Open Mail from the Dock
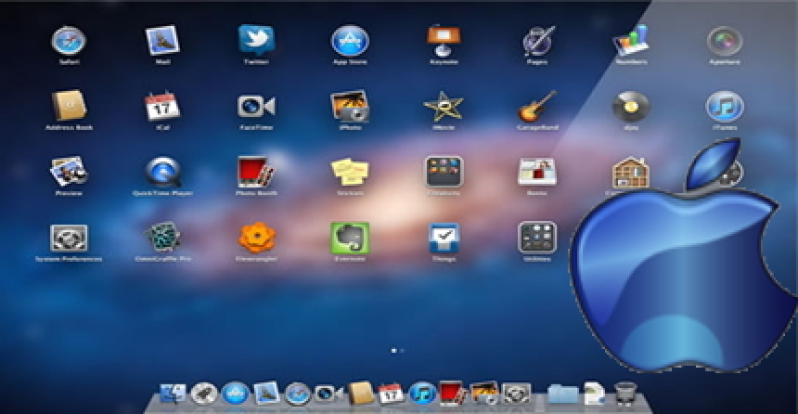The height and width of the screenshot is (414, 798). 267,393
